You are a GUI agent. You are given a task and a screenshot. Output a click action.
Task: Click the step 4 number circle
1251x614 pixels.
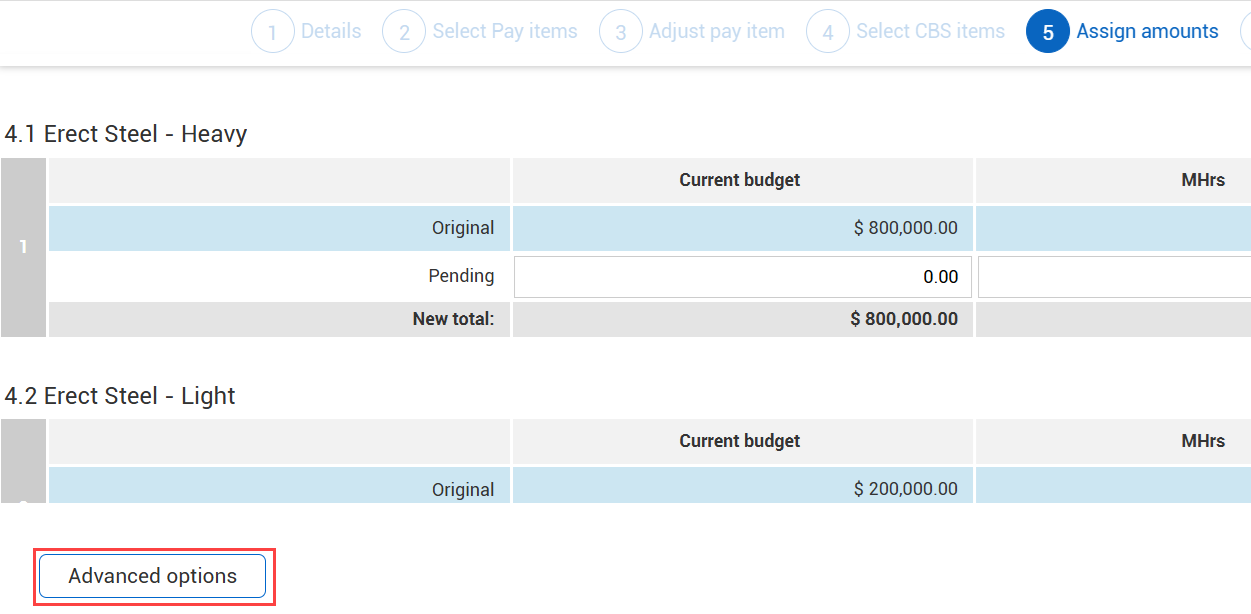coord(827,32)
